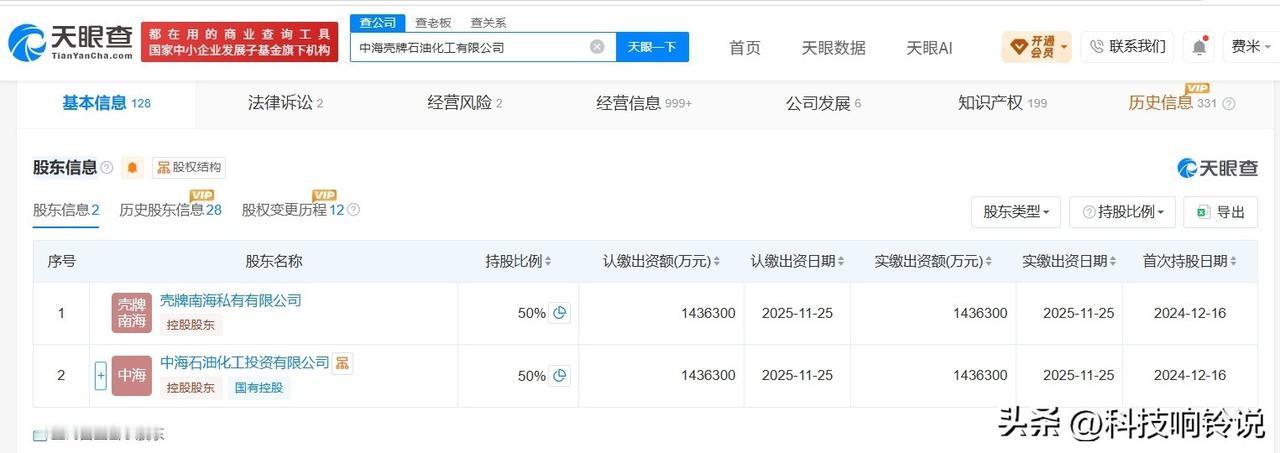This screenshot has width=1280, height=453.
Task: Open the 知识产权 199 tab
Action: point(1002,103)
